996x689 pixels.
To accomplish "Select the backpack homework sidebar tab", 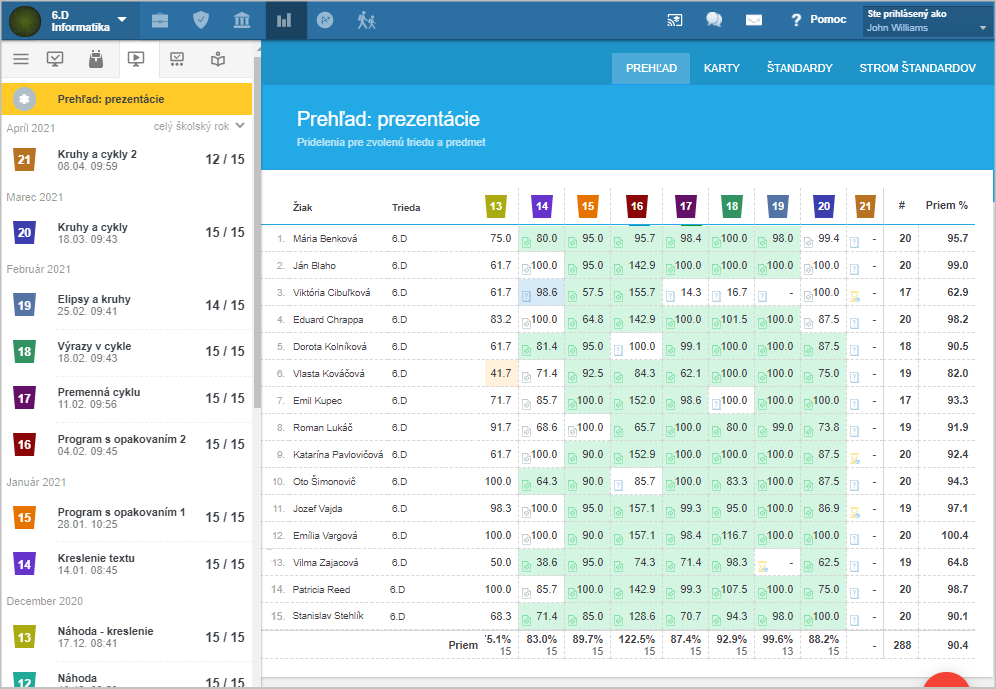I will click(x=96, y=59).
